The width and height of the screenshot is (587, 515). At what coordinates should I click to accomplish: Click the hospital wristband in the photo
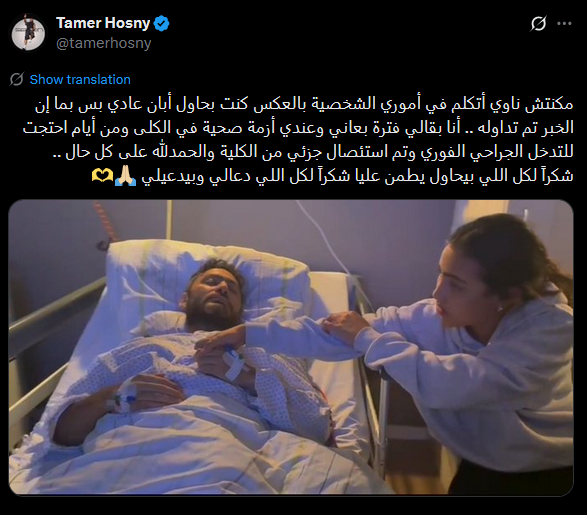tap(235, 362)
